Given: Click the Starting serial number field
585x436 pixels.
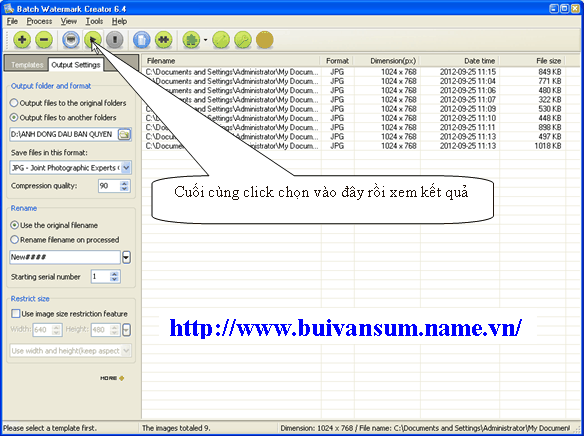Looking at the screenshot, I should point(100,277).
